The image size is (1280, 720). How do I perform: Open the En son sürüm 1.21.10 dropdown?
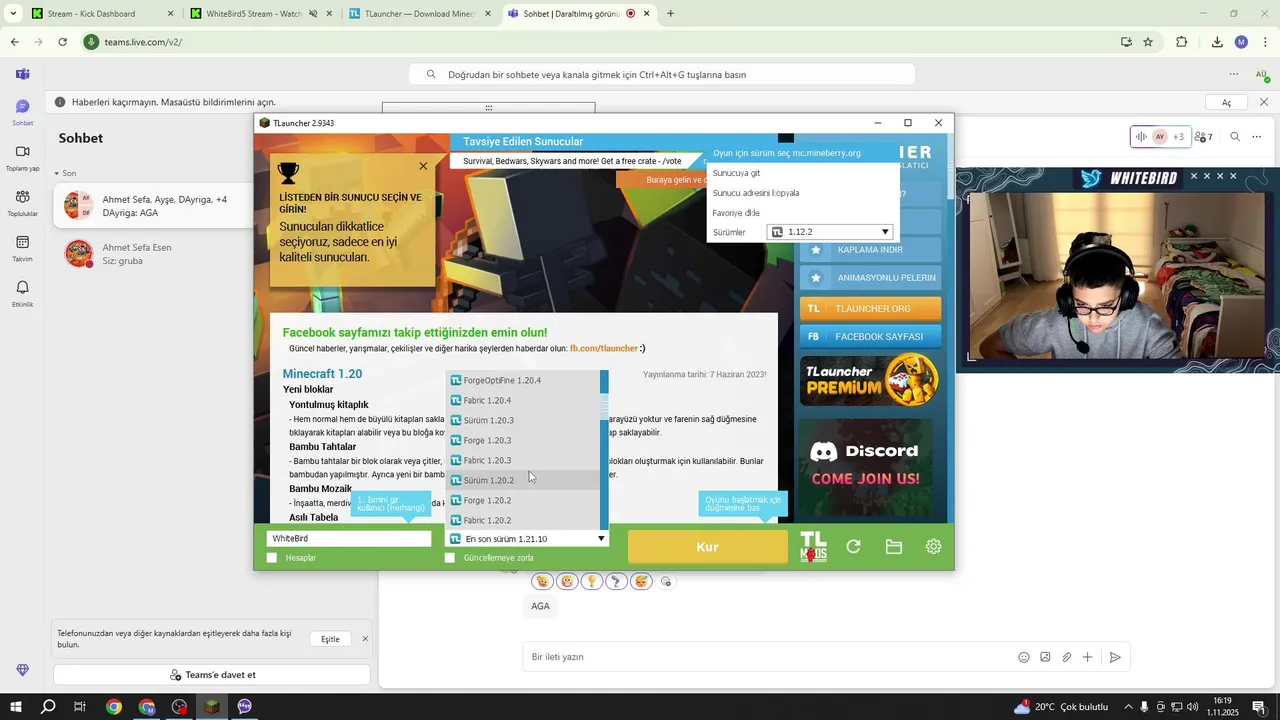pyautogui.click(x=527, y=539)
